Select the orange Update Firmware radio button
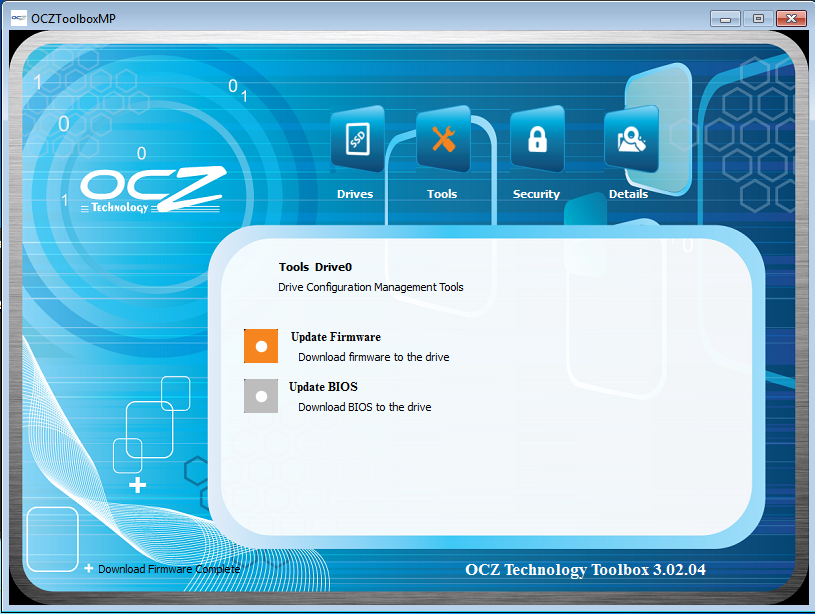 (x=261, y=346)
